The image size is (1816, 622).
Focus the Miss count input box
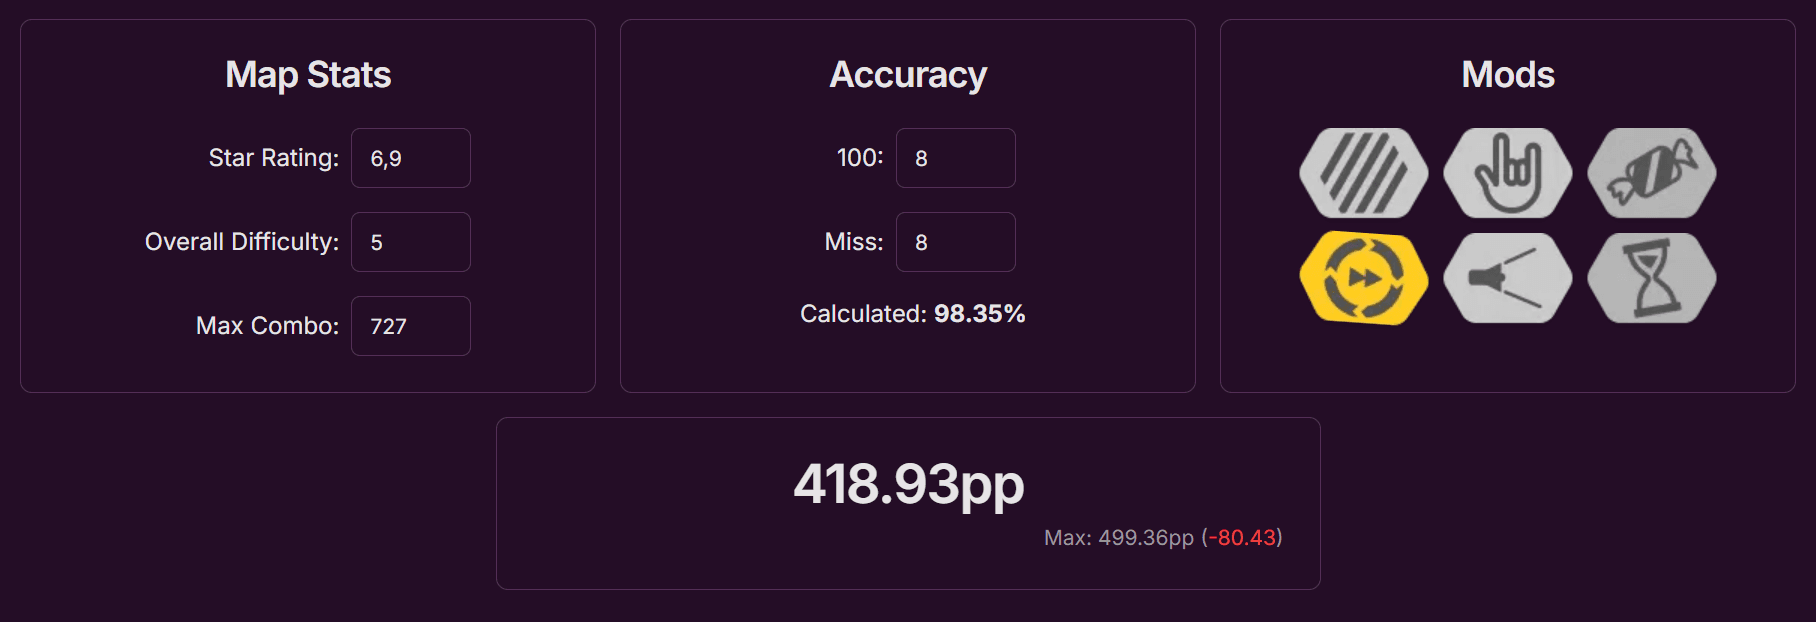tap(955, 242)
